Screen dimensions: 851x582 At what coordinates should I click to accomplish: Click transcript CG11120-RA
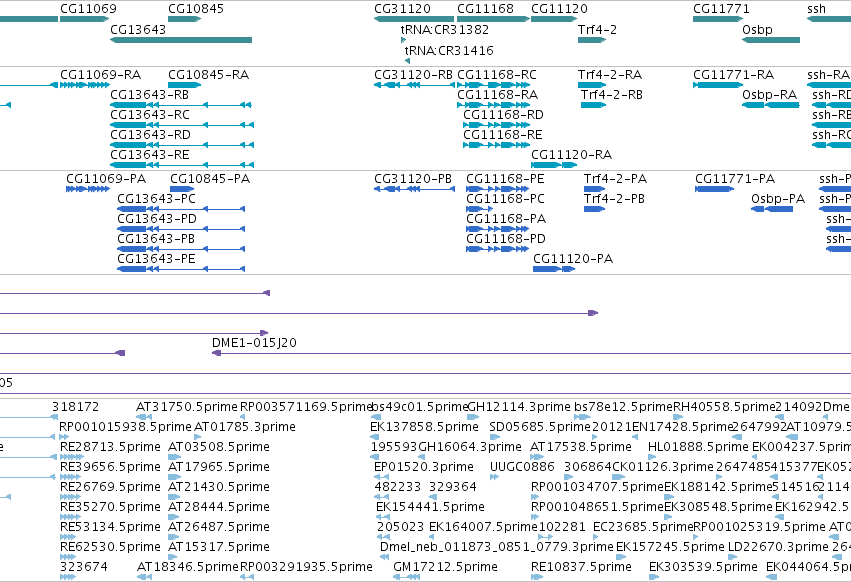click(x=571, y=155)
